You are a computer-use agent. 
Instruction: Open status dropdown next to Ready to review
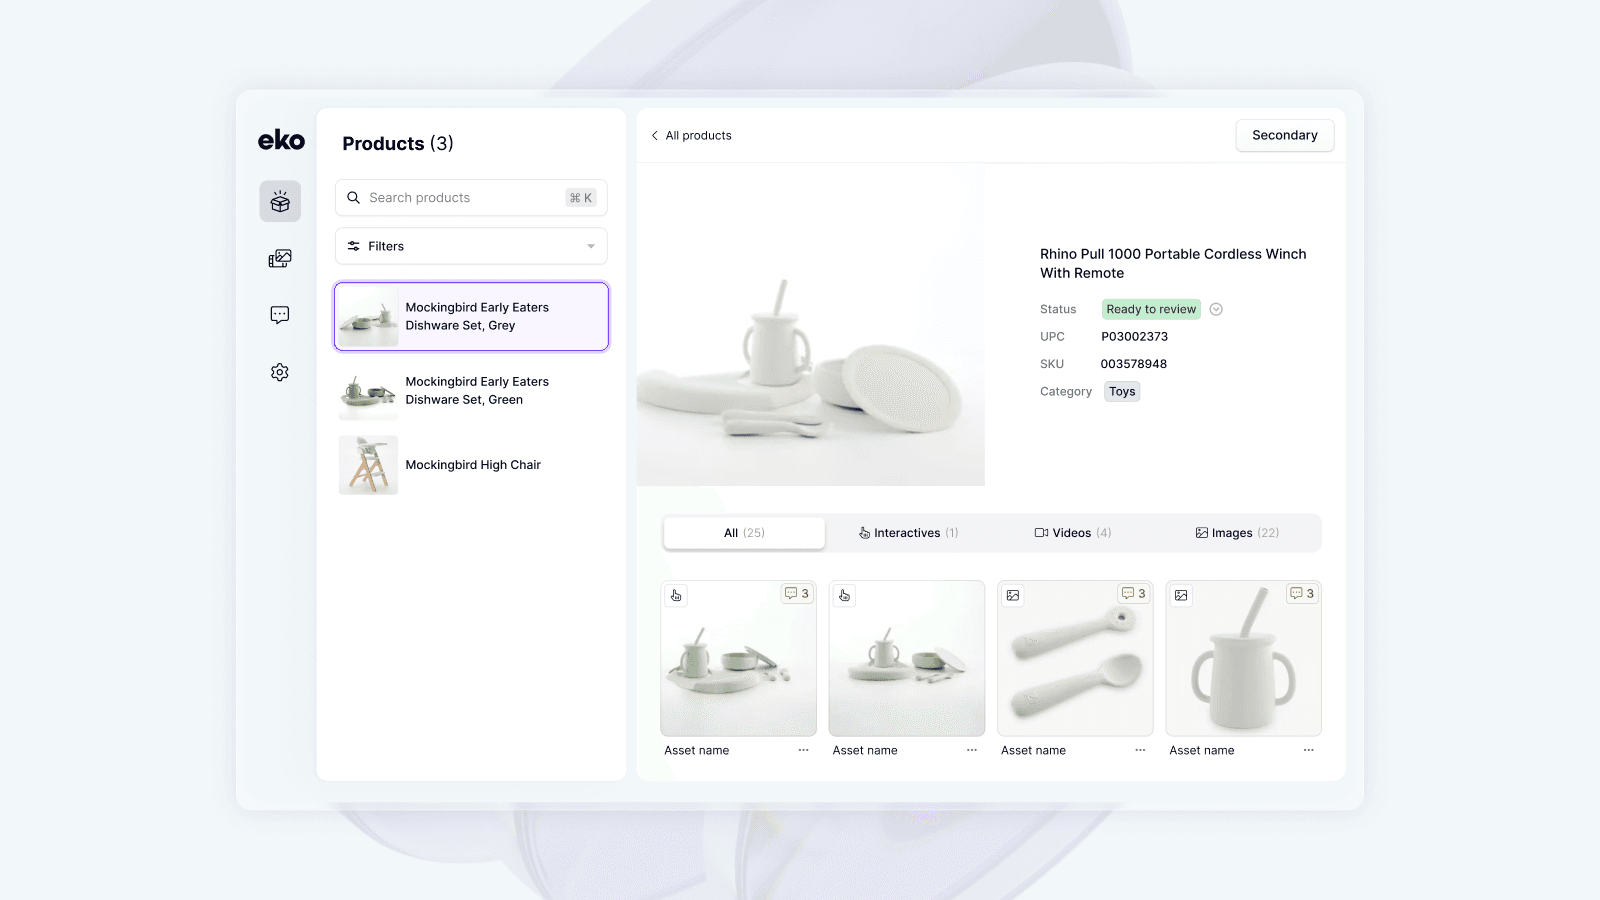pos(1216,309)
